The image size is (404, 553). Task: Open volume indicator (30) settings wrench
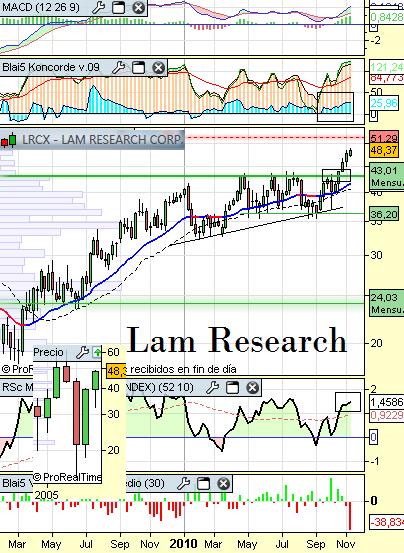pos(183,484)
